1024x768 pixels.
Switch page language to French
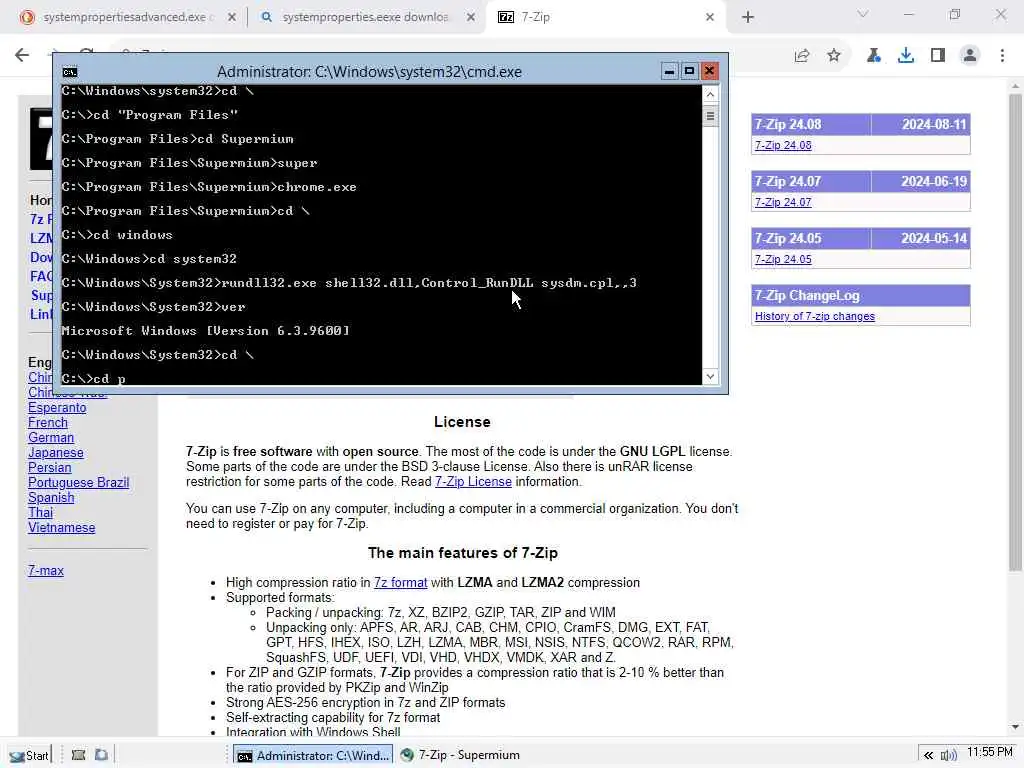point(48,423)
